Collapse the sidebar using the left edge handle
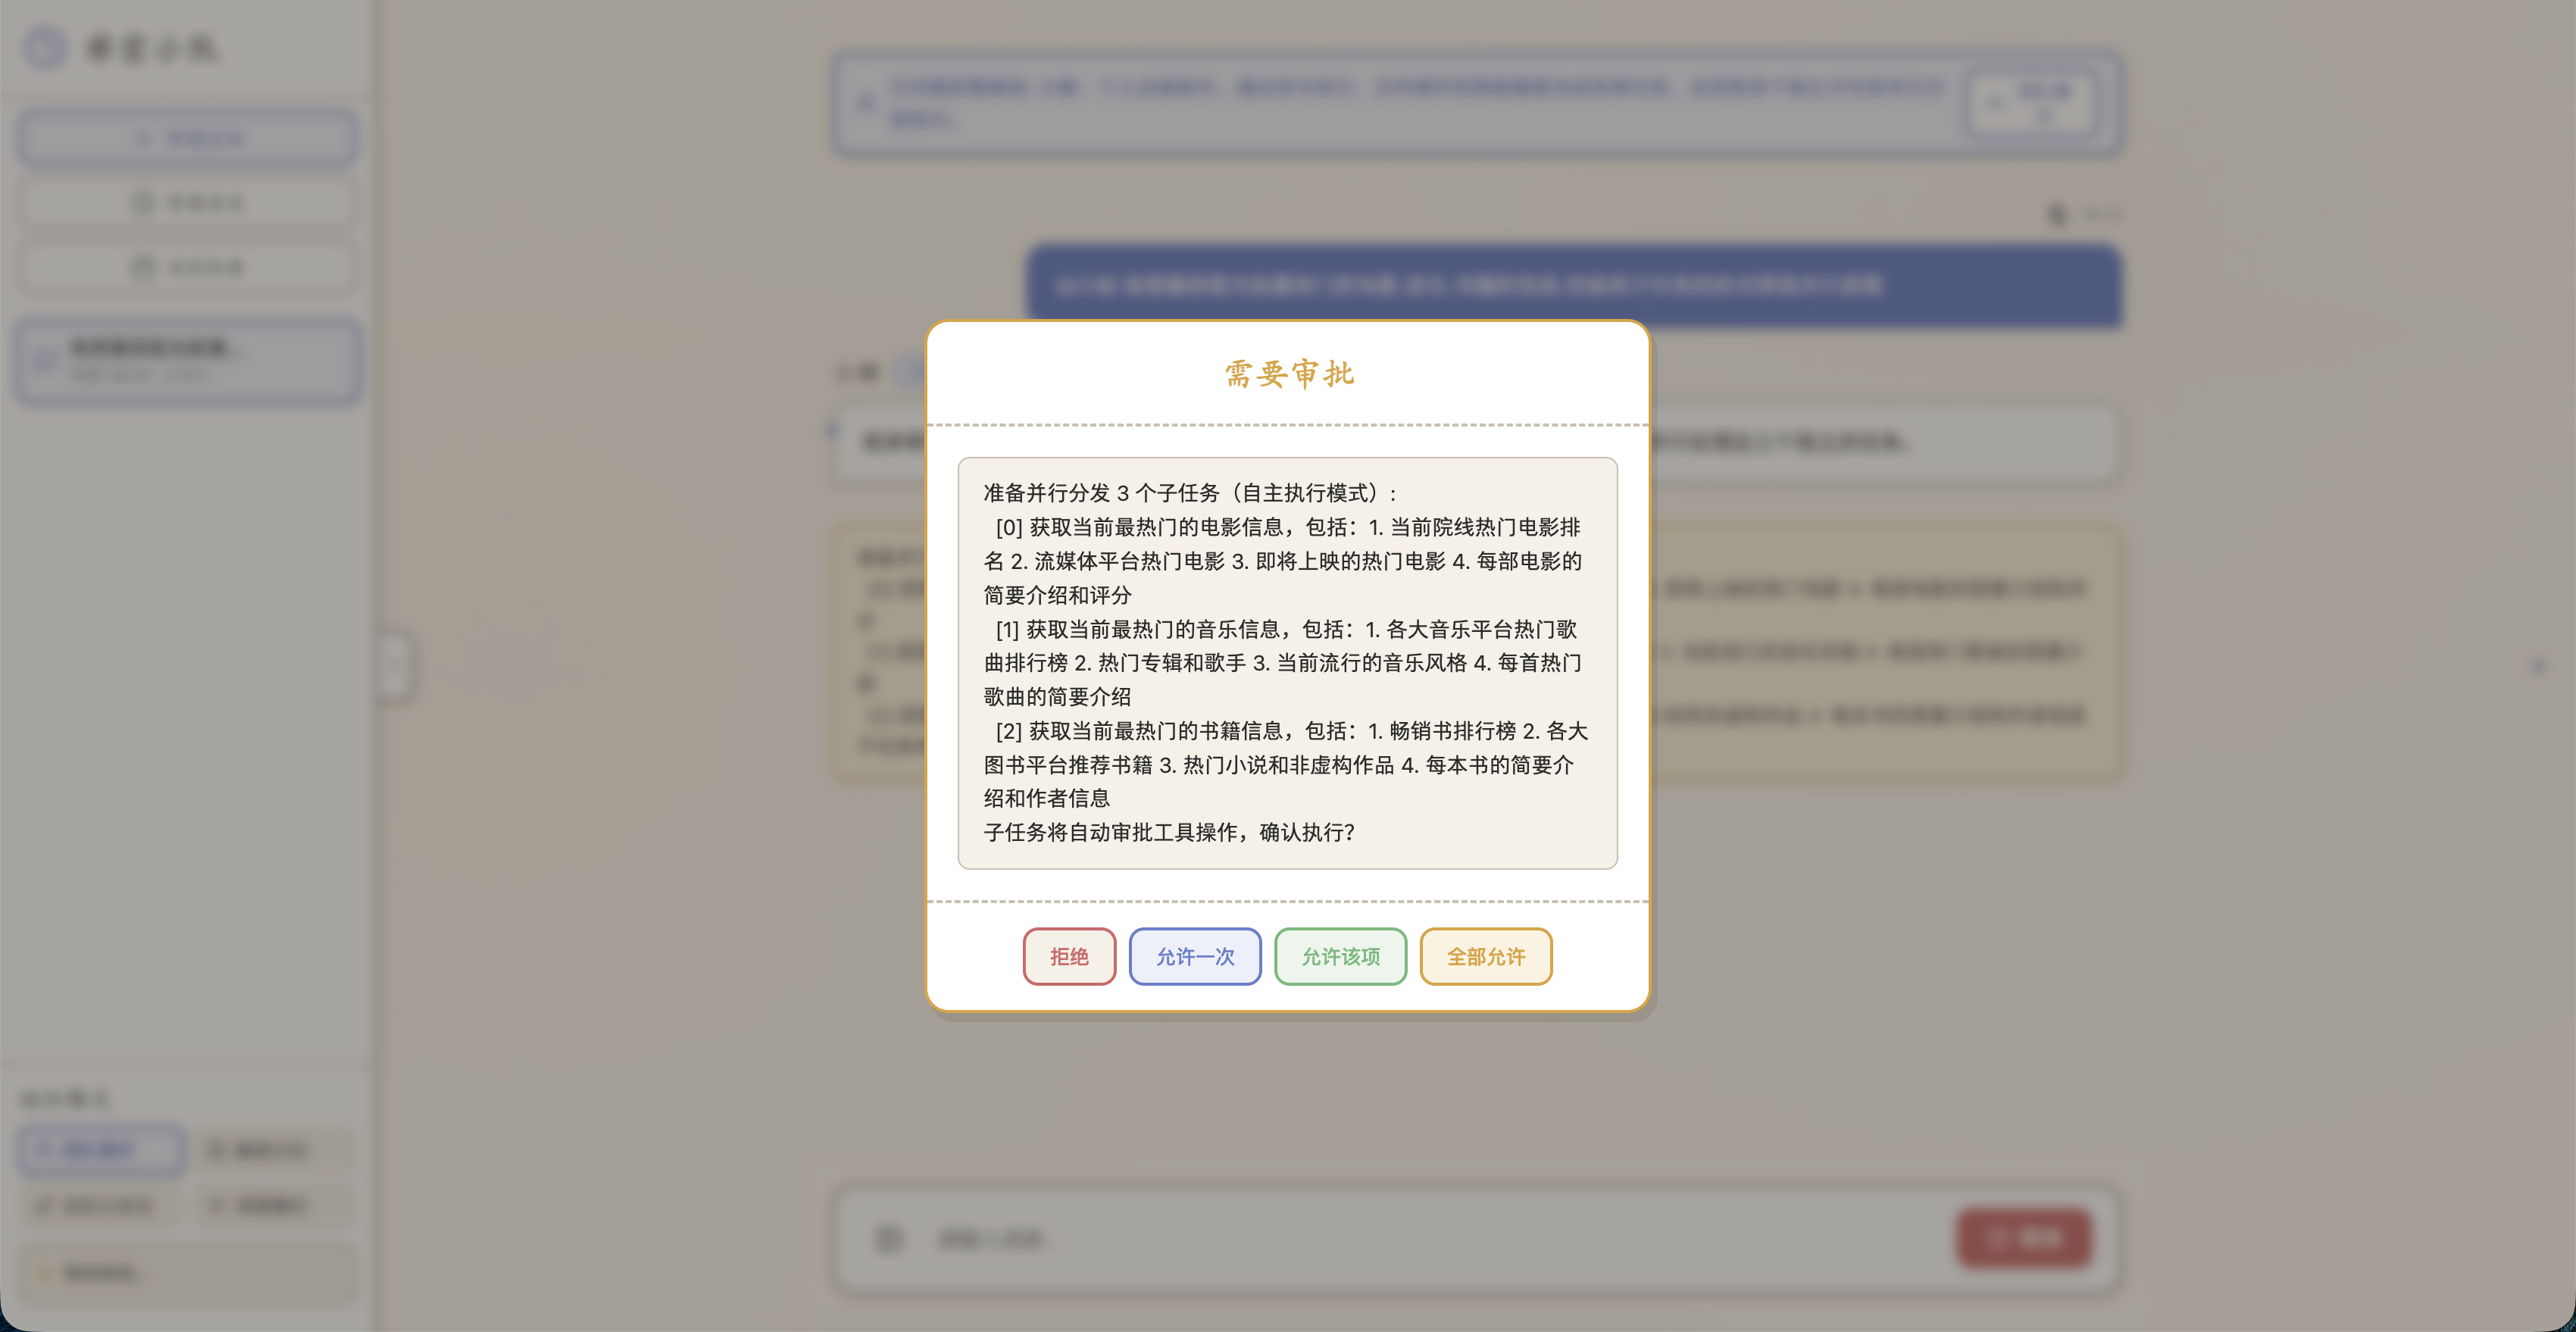This screenshot has width=2576, height=1332. (x=396, y=666)
